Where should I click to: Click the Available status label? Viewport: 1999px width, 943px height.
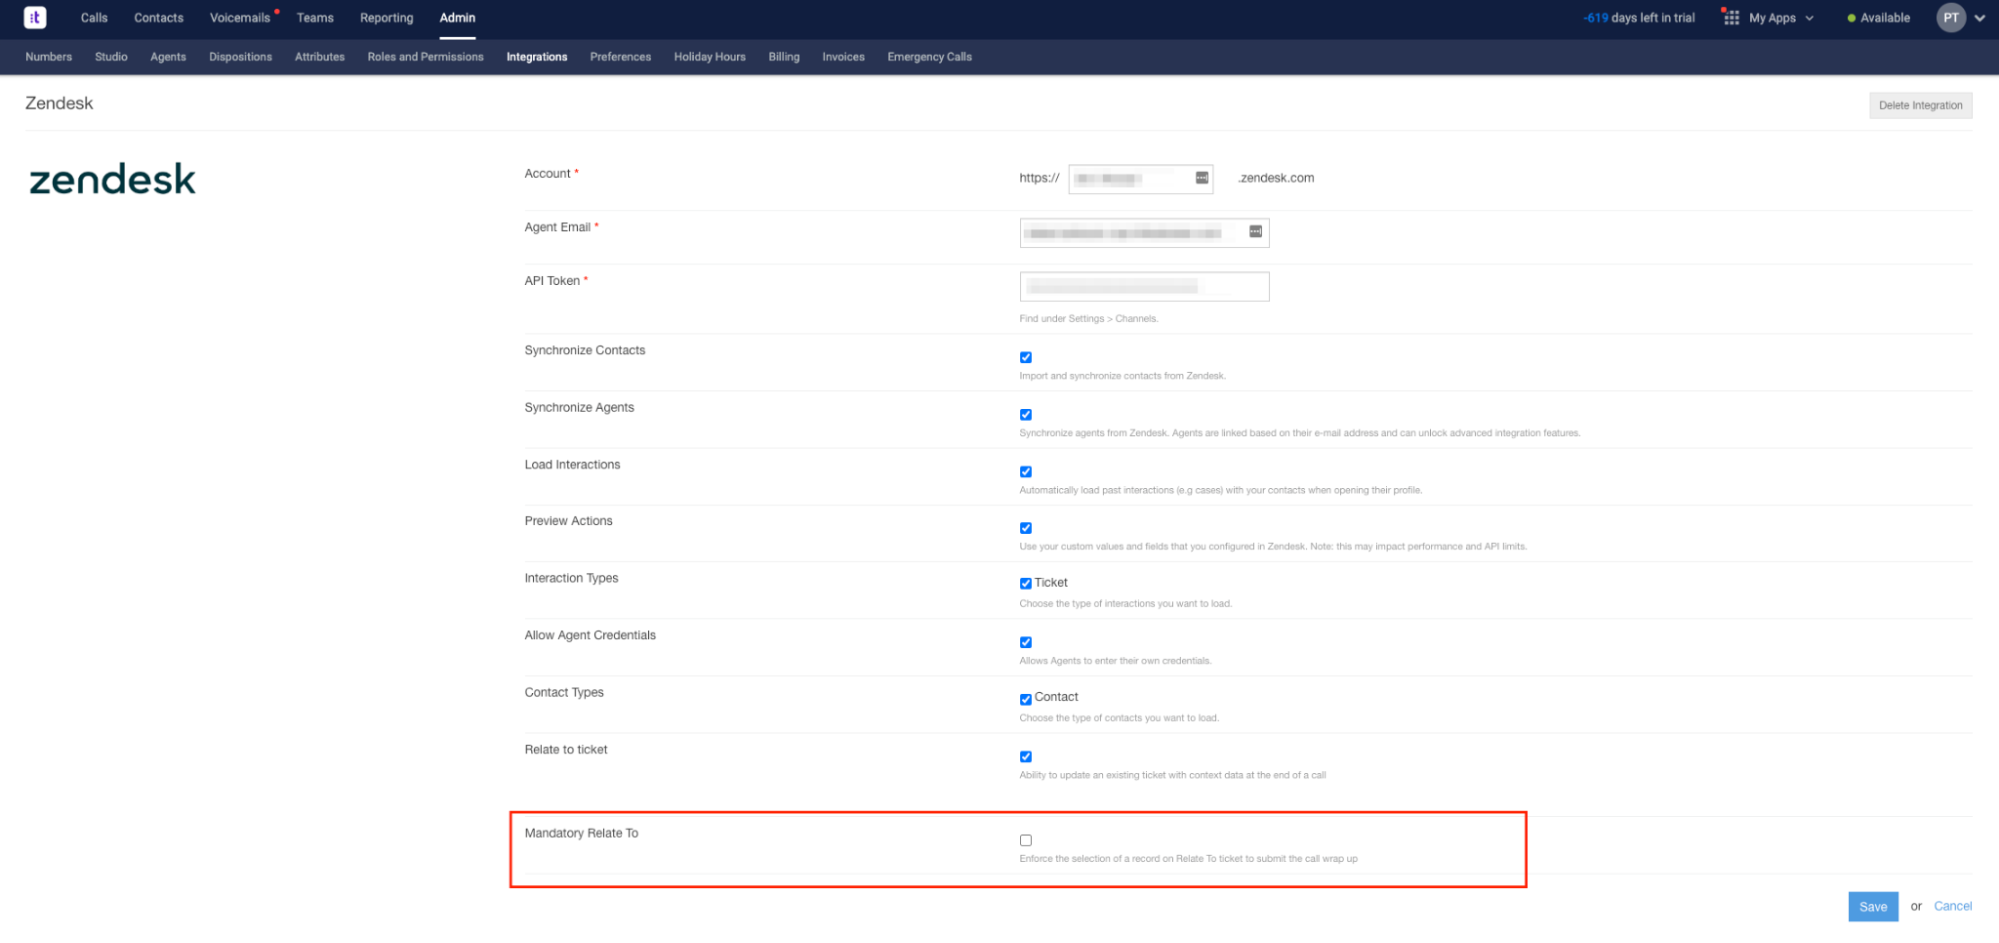[x=1885, y=18]
